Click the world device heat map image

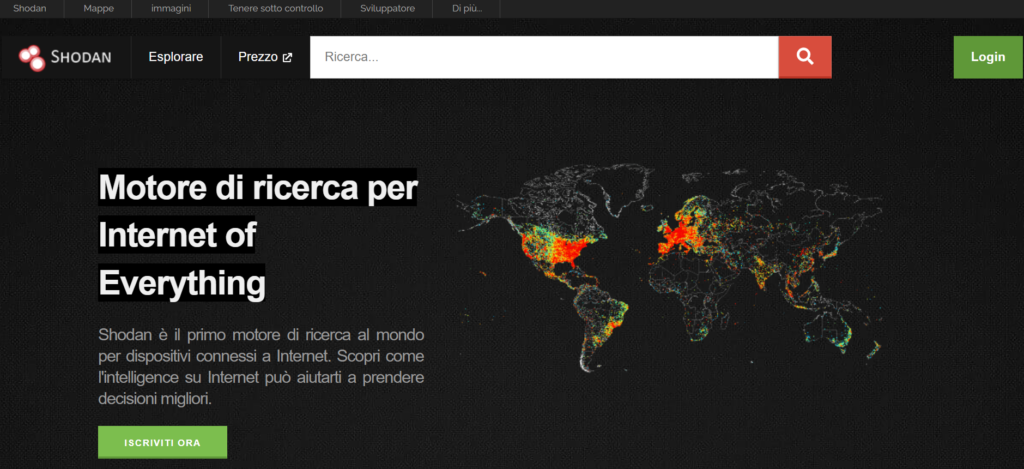click(668, 267)
